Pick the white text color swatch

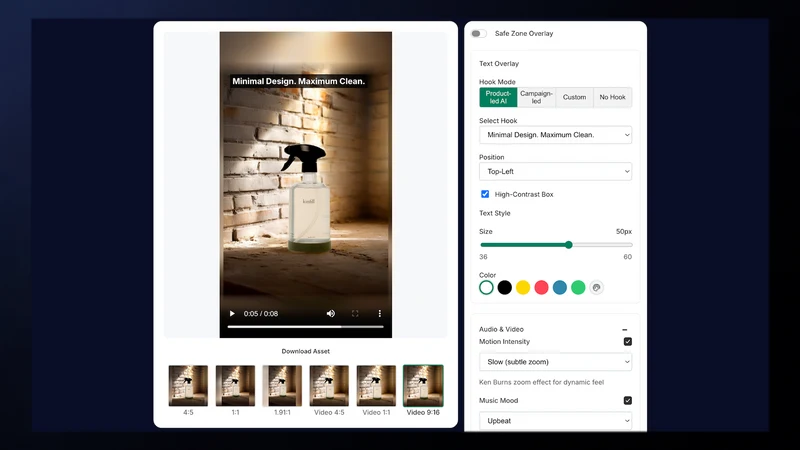tap(486, 287)
